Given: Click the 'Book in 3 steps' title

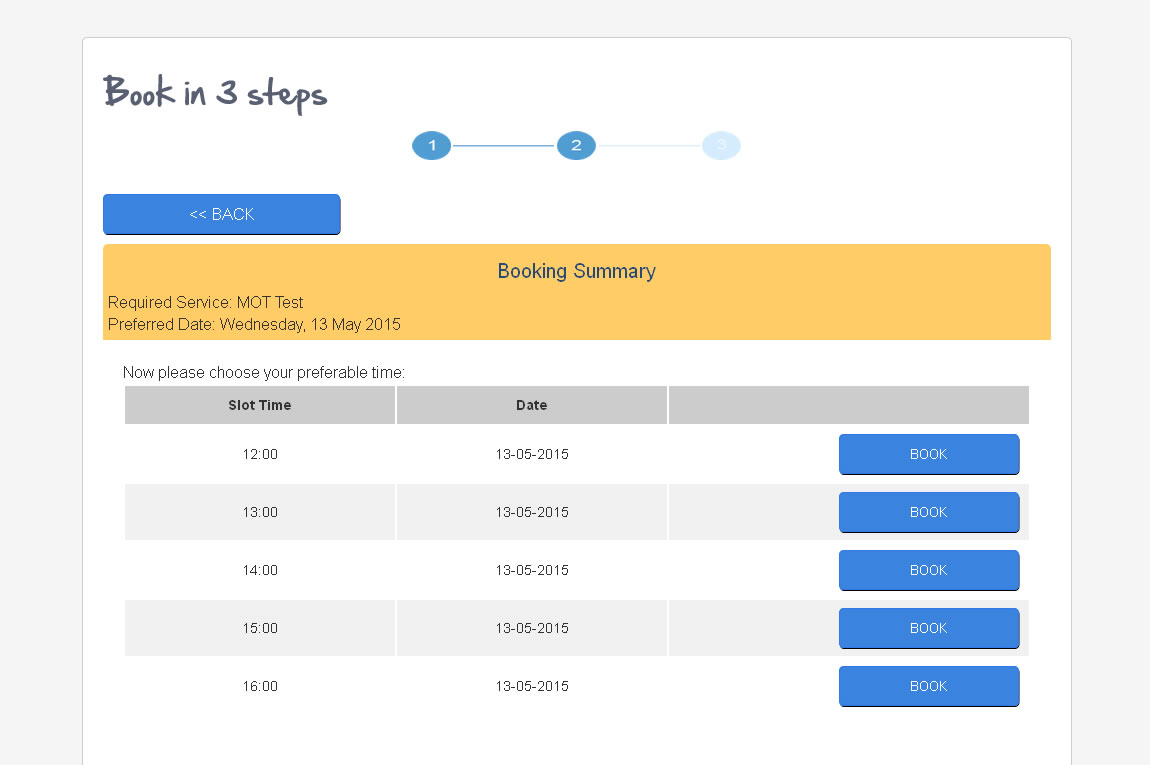Looking at the screenshot, I should click(215, 93).
